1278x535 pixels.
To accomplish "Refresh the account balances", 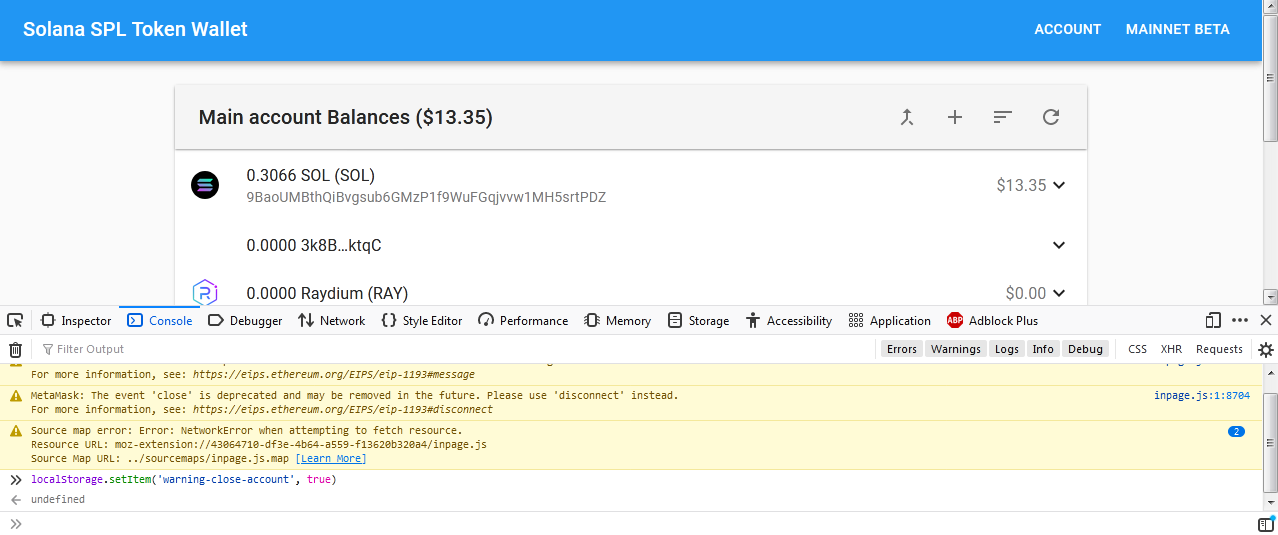I will tap(1051, 117).
